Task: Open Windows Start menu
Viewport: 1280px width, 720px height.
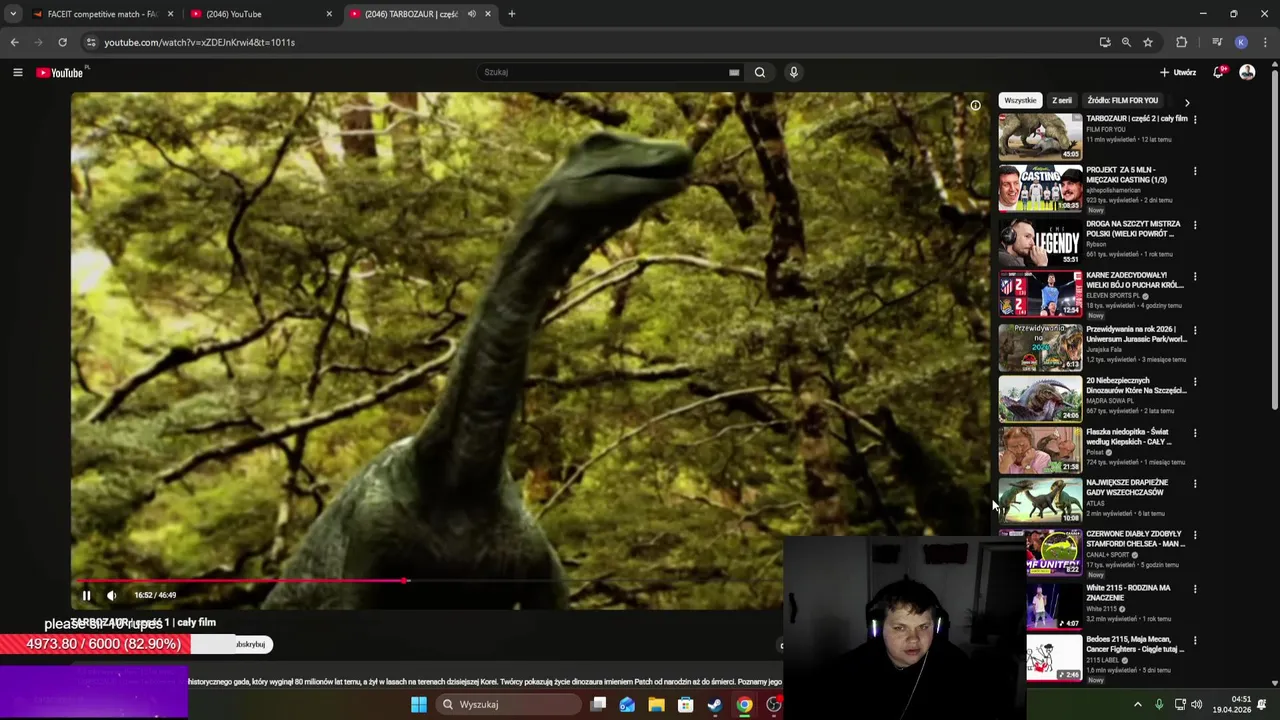Action: pos(419,704)
